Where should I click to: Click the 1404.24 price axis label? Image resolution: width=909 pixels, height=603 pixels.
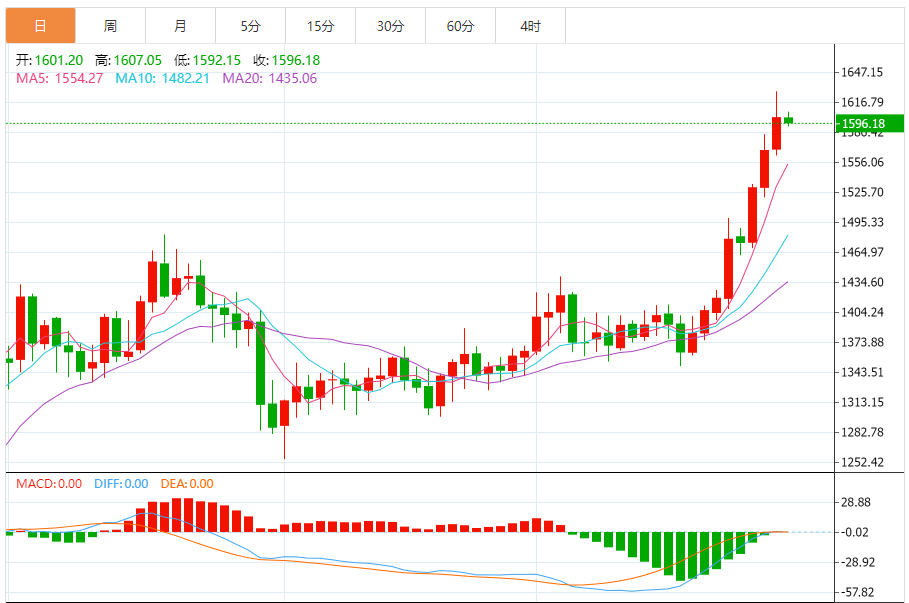pyautogui.click(x=862, y=312)
